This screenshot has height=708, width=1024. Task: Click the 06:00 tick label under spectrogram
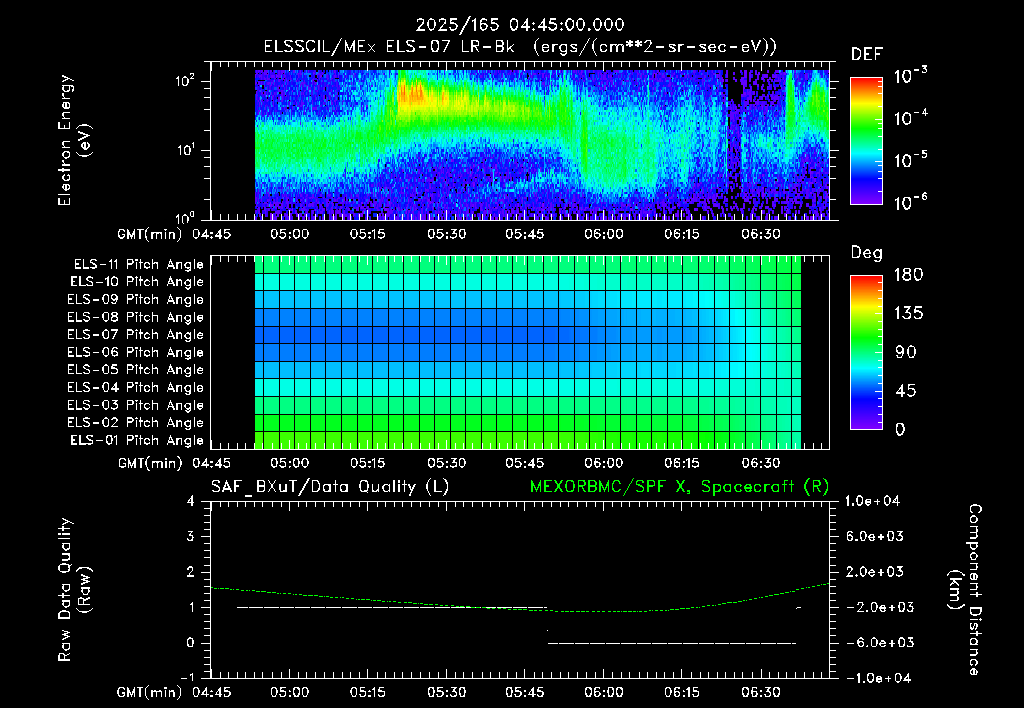[x=604, y=234]
